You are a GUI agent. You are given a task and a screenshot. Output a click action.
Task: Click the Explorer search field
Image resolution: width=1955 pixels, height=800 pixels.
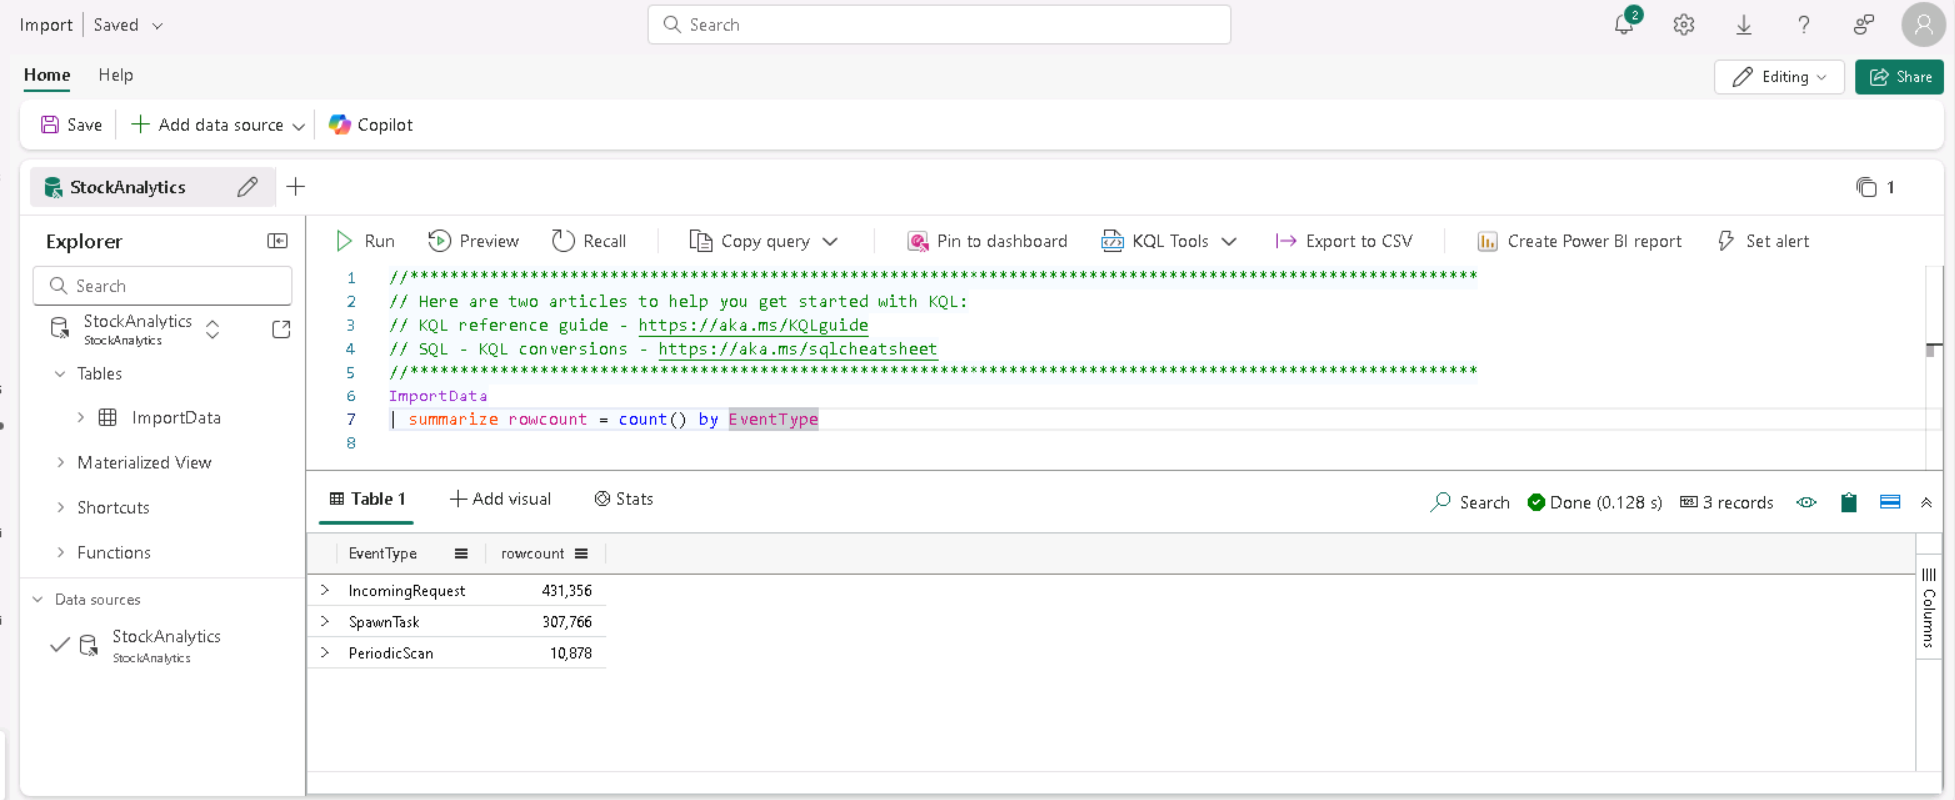pyautogui.click(x=163, y=286)
